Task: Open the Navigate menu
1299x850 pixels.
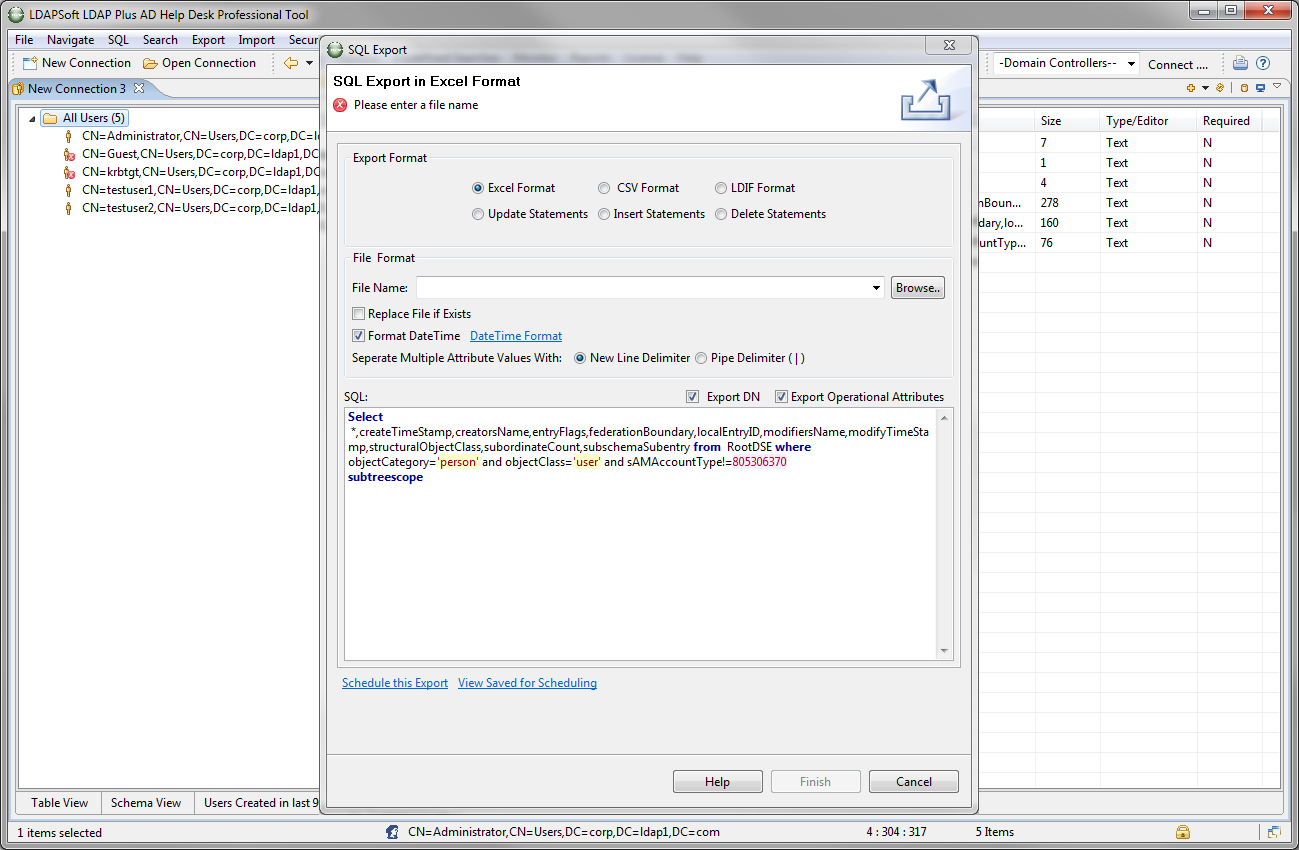Action: [x=70, y=40]
